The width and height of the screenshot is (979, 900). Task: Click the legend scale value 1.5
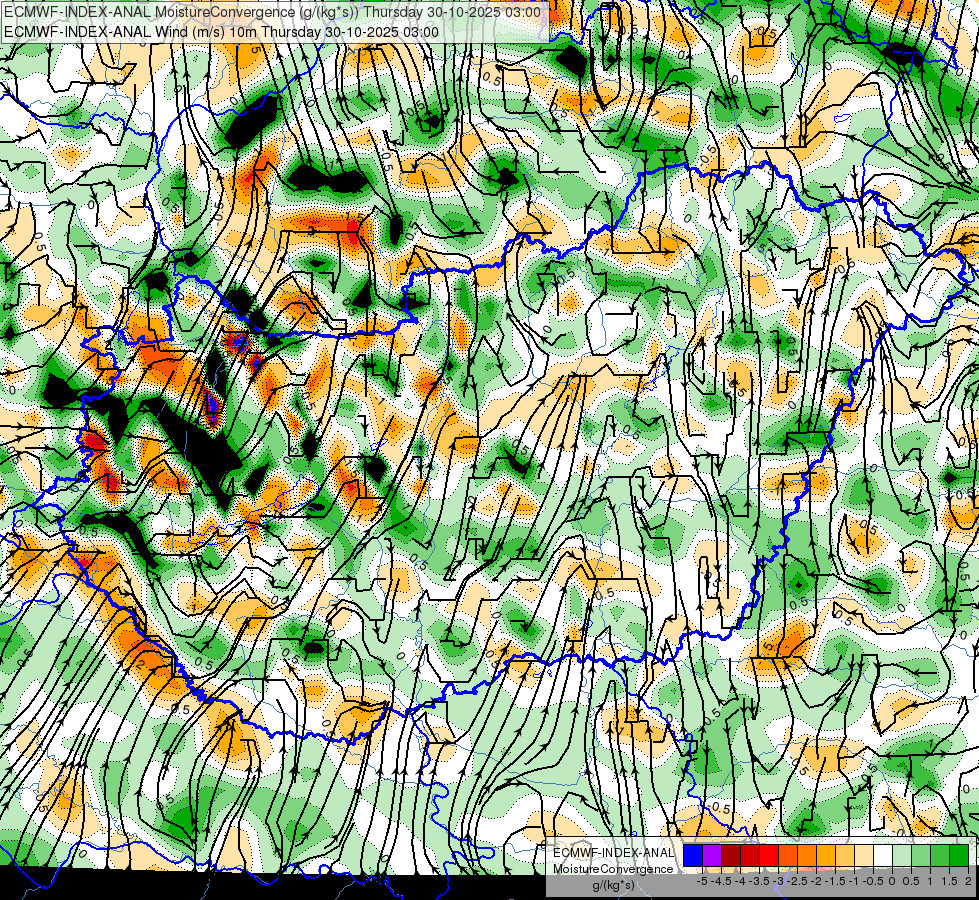(949, 881)
